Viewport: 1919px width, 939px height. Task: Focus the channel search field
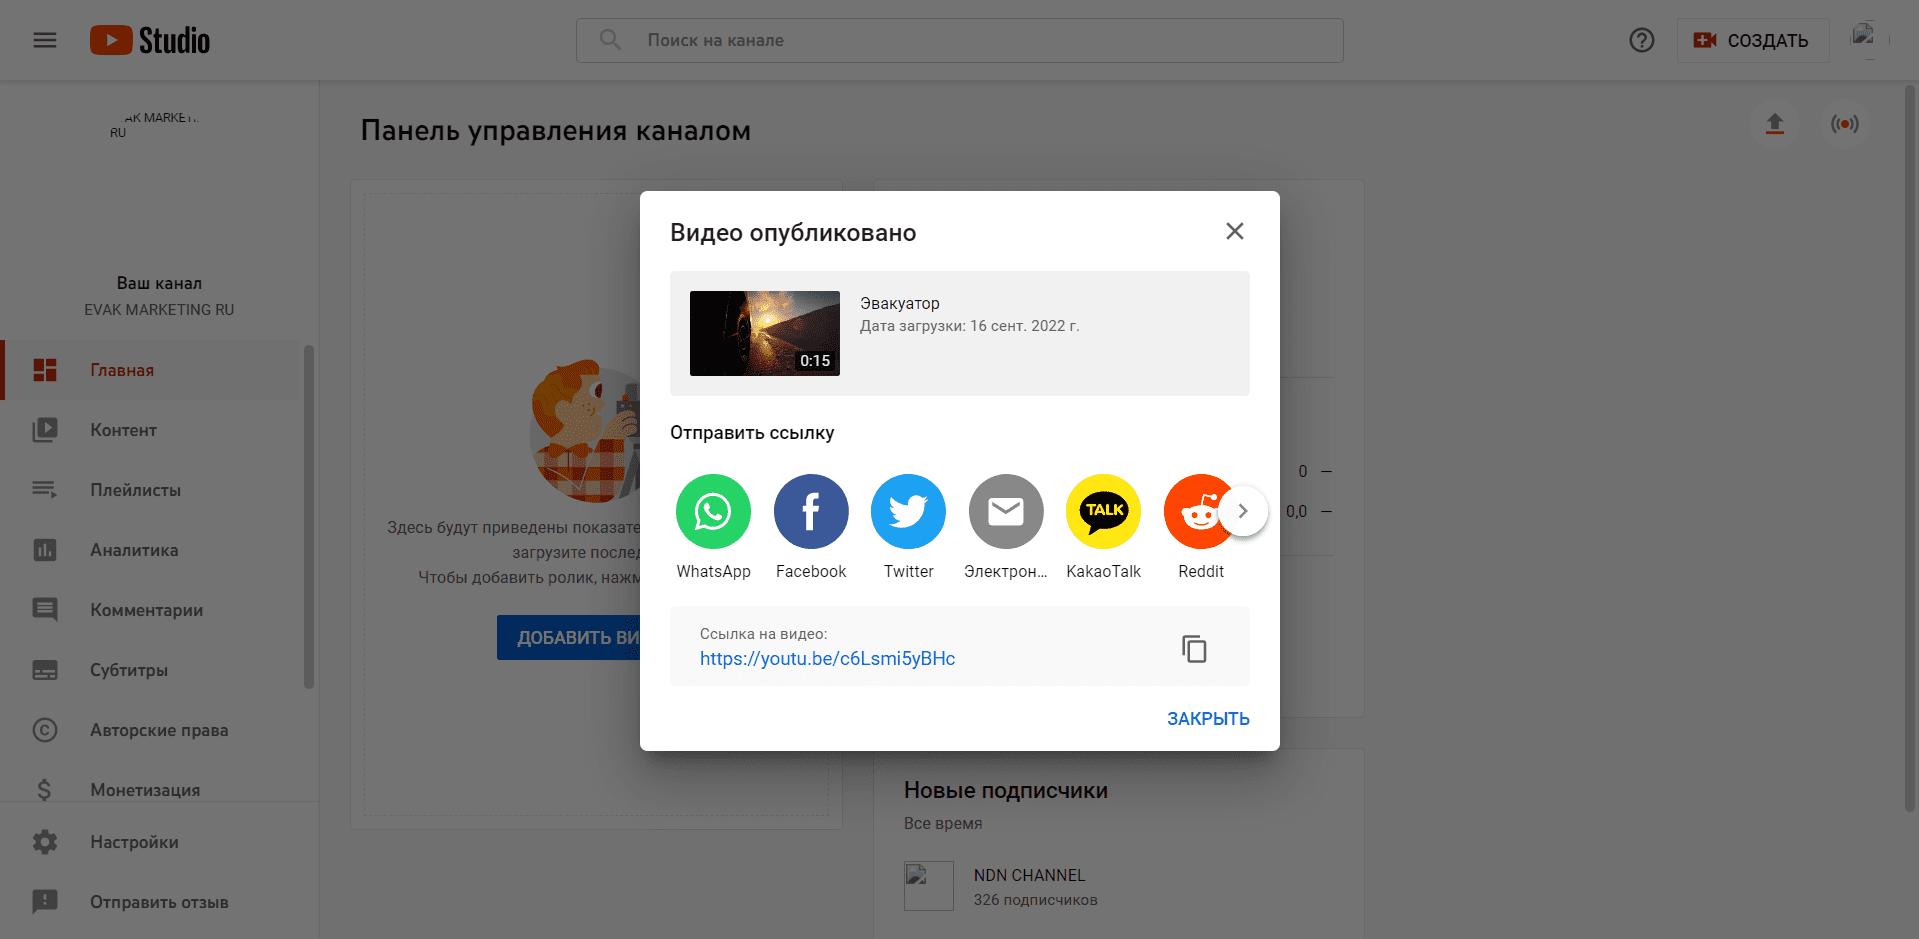pos(960,40)
